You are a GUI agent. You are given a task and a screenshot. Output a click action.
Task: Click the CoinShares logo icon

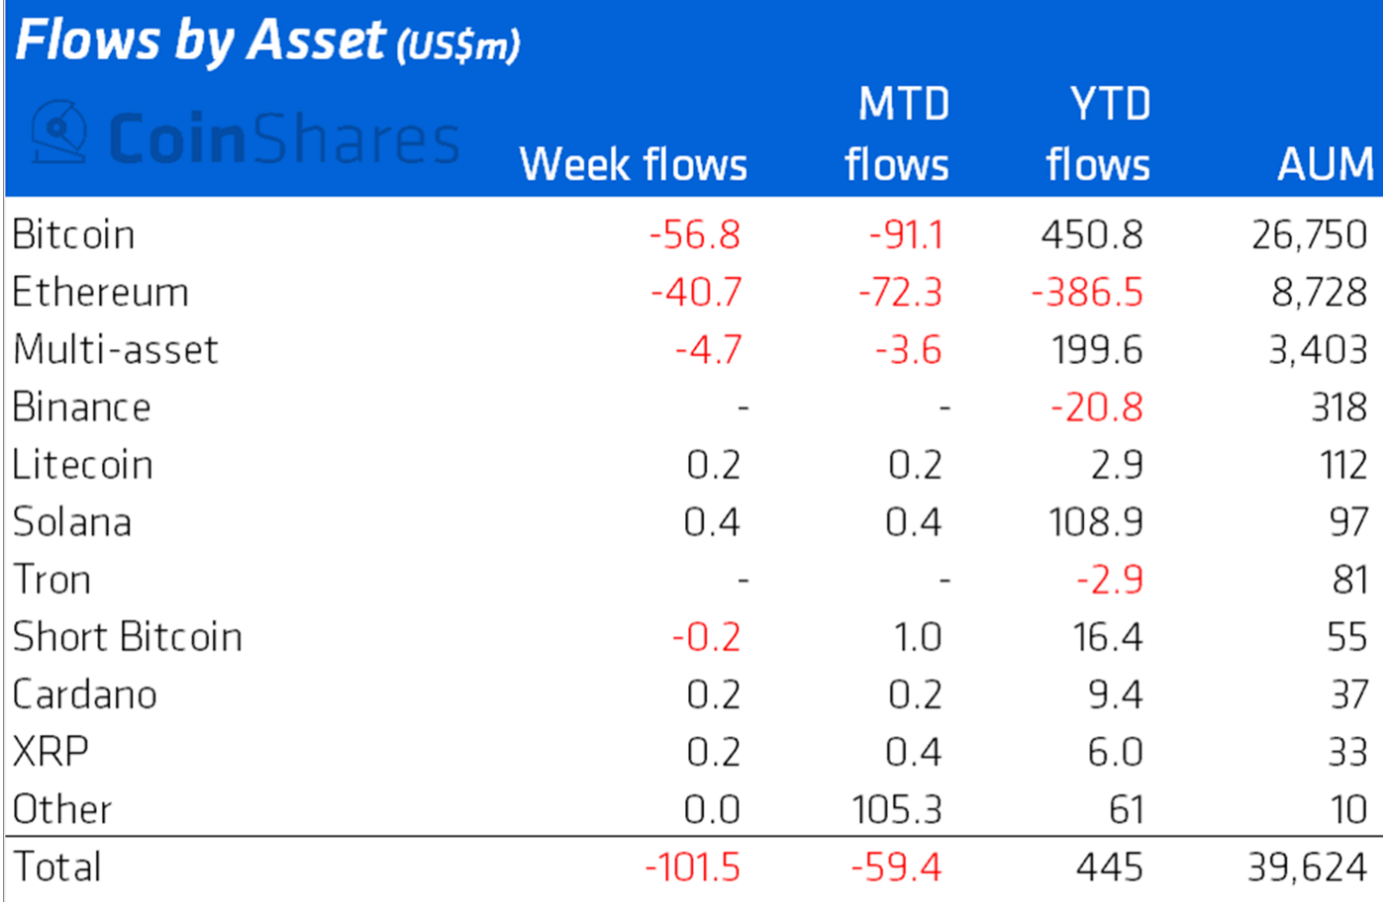58,132
